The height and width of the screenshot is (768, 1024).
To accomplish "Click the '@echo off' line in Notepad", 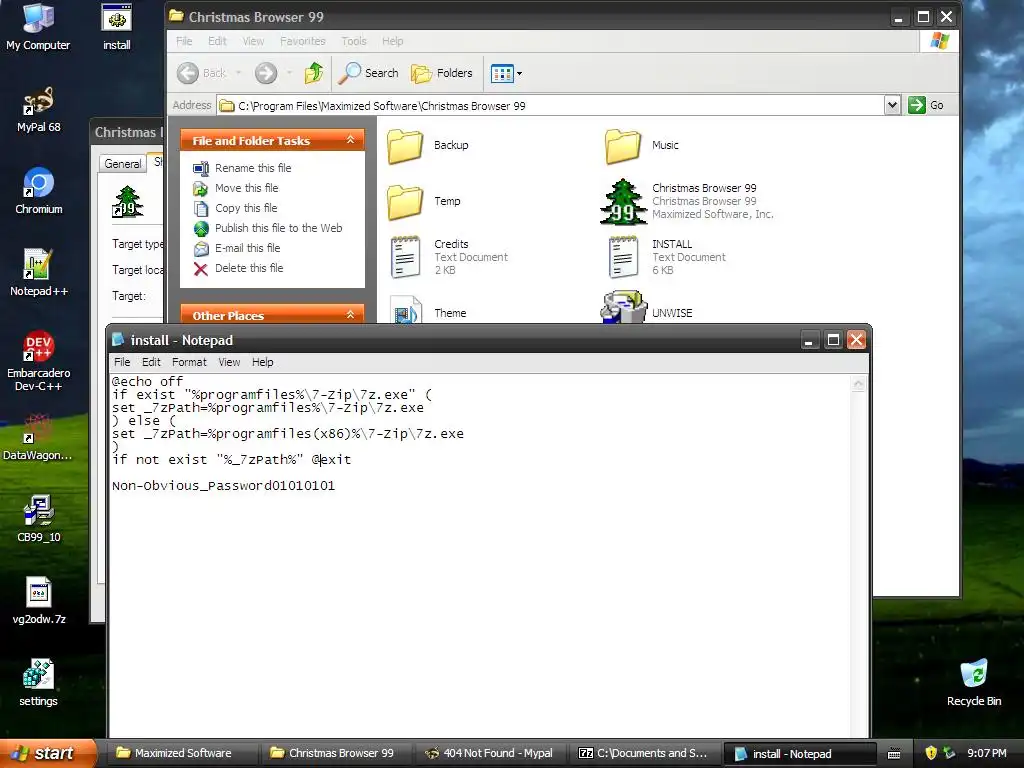I will [x=148, y=381].
